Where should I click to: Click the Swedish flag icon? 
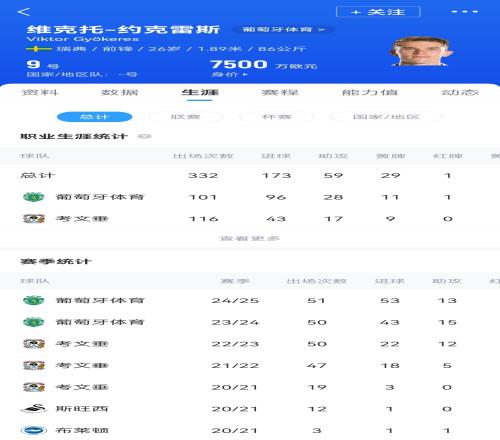click(x=39, y=49)
